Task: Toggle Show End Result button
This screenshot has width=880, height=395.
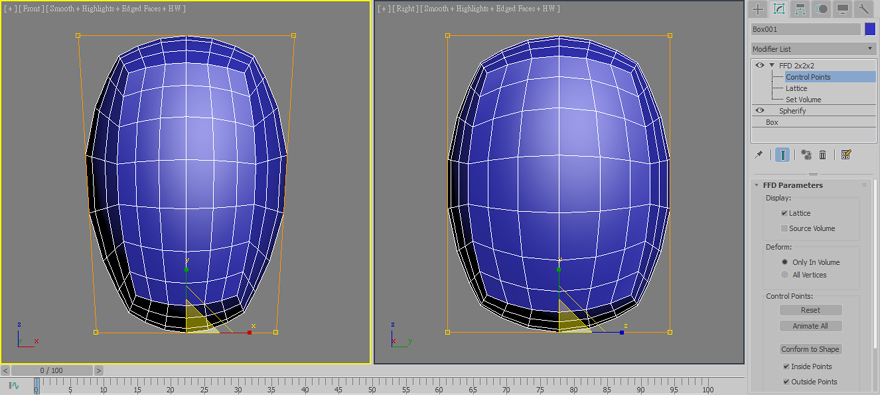Action: click(x=782, y=155)
